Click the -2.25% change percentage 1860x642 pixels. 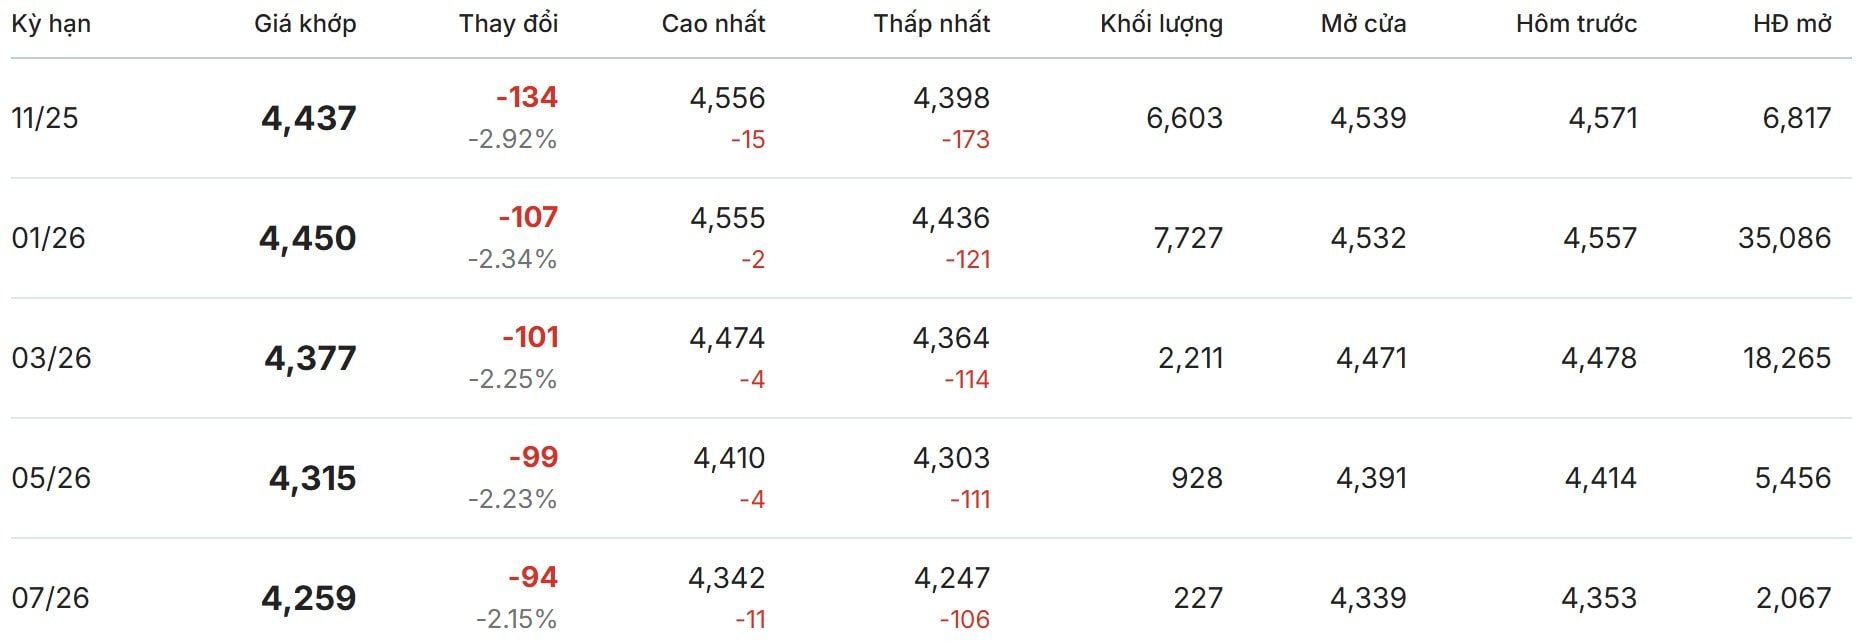click(x=512, y=379)
